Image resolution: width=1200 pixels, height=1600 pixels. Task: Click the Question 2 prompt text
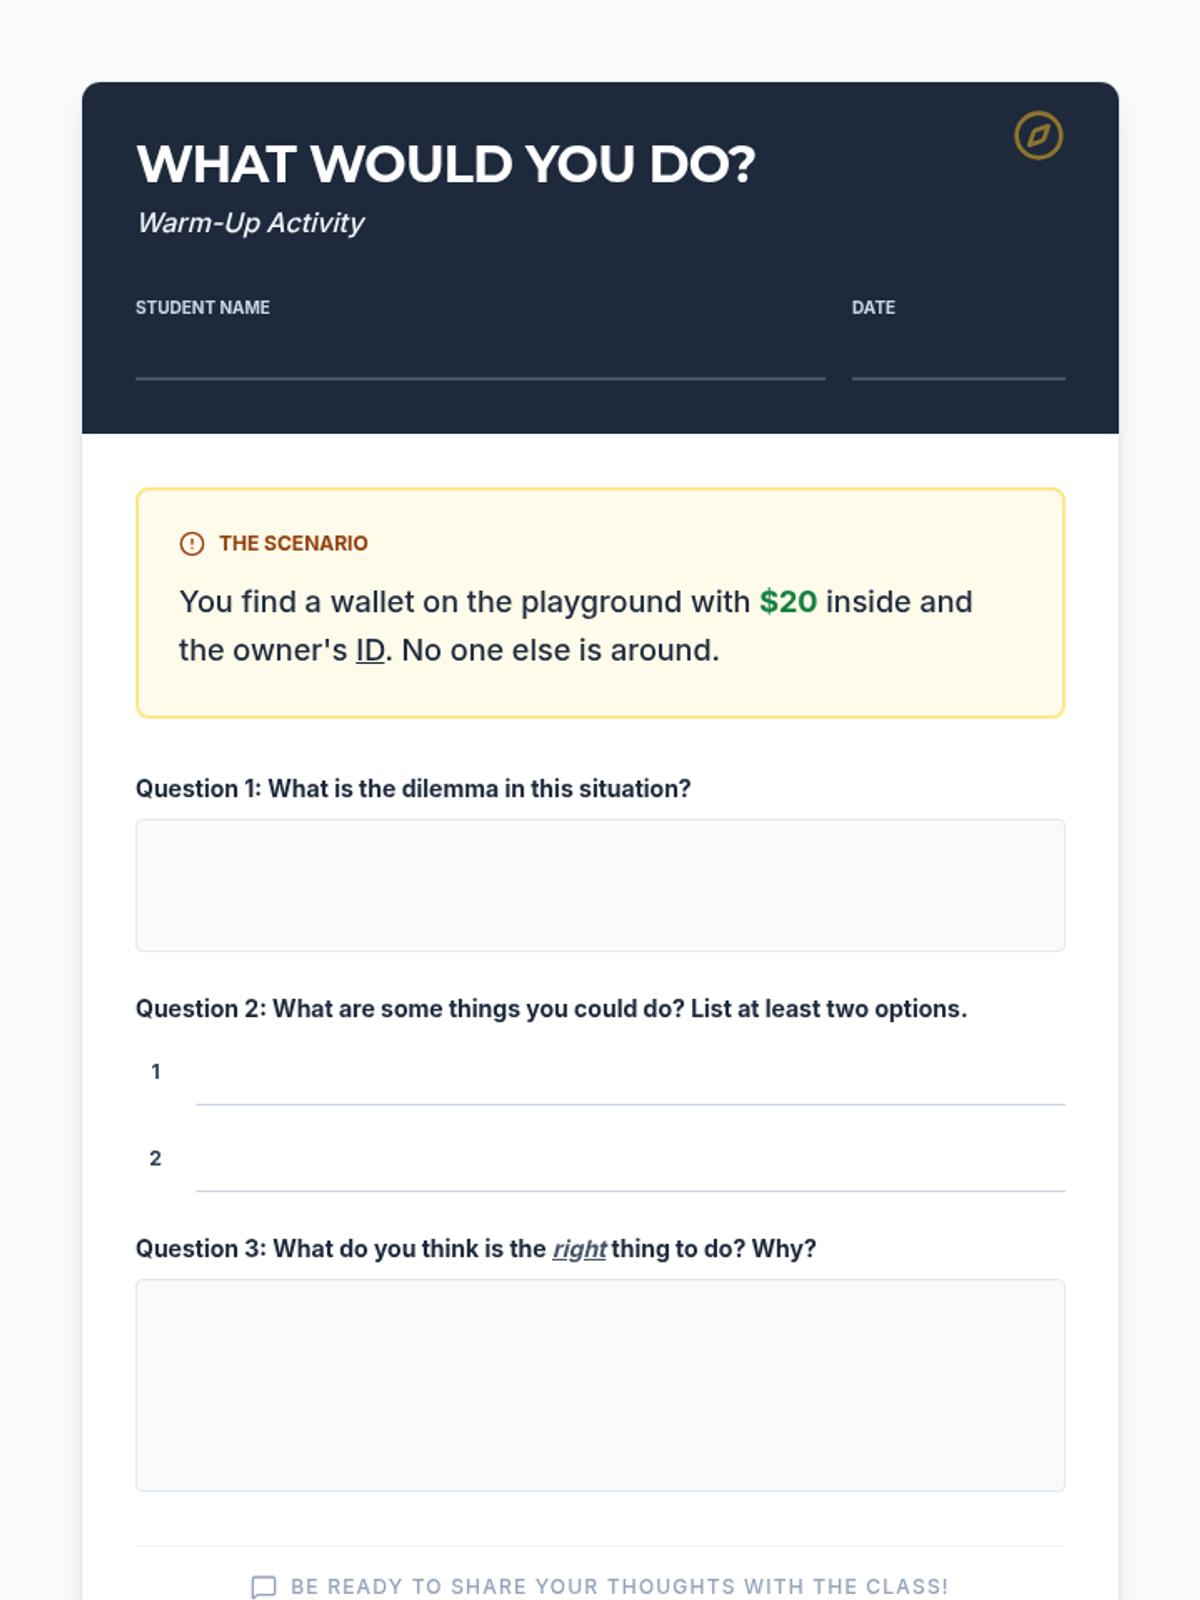coord(551,1008)
